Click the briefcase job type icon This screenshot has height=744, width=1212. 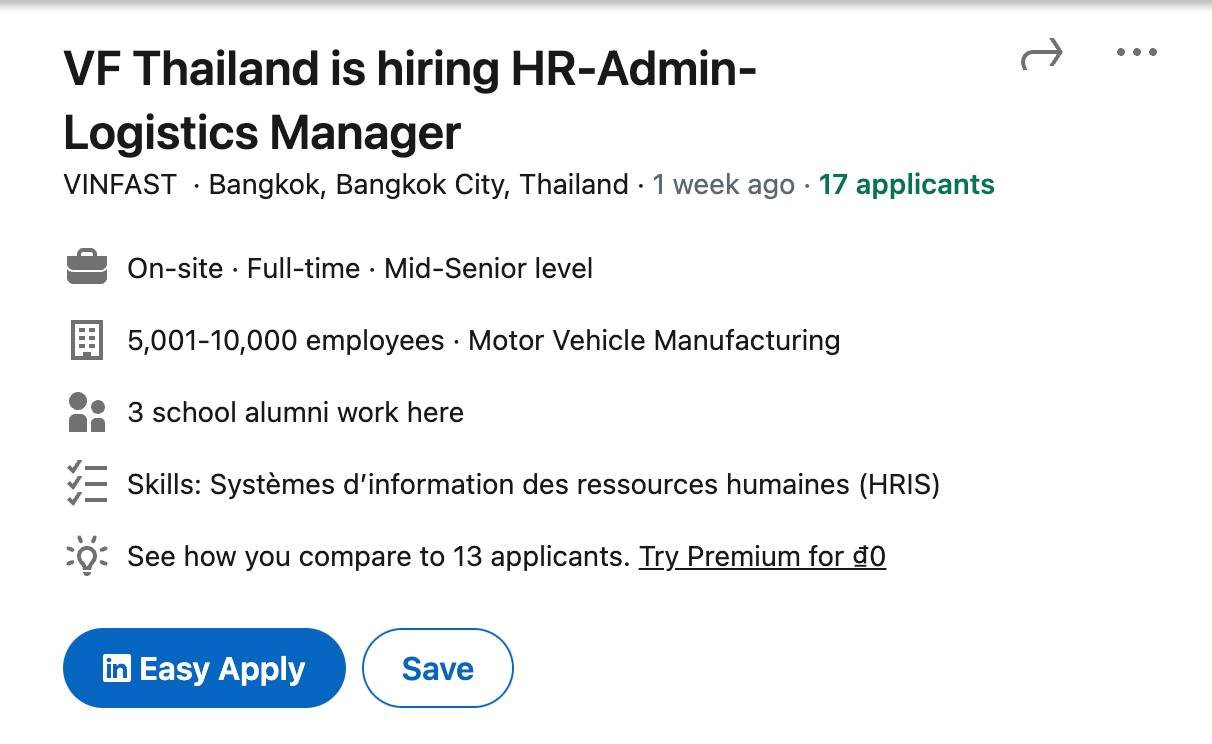coord(87,268)
